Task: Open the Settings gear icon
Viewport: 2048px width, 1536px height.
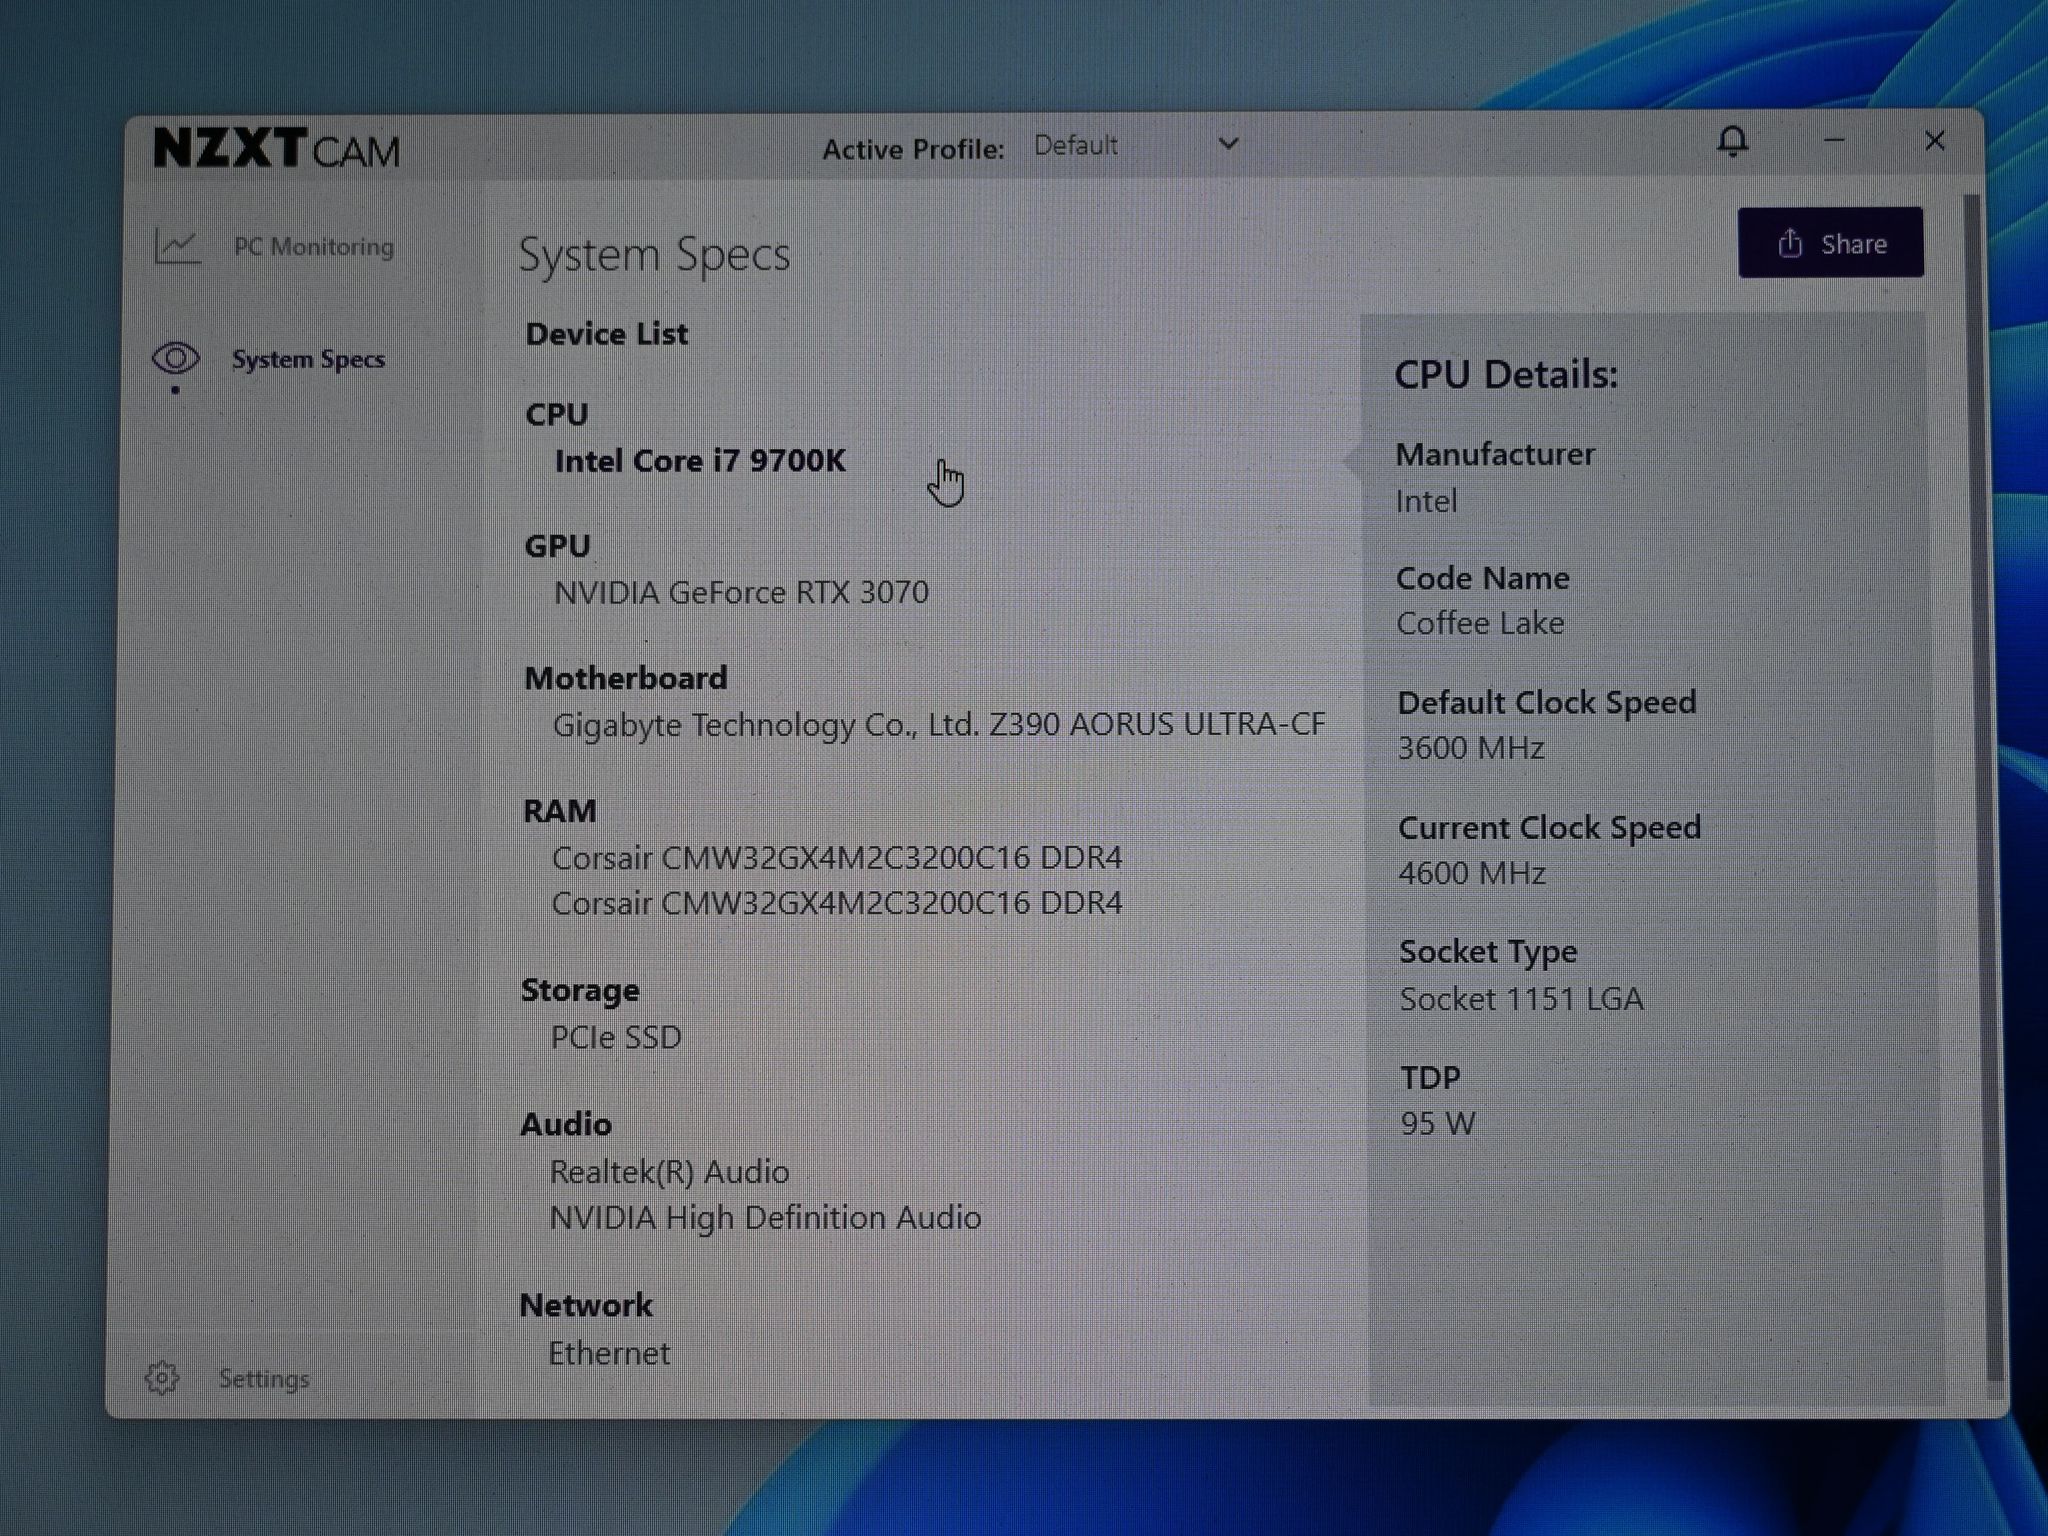Action: pyautogui.click(x=162, y=1377)
